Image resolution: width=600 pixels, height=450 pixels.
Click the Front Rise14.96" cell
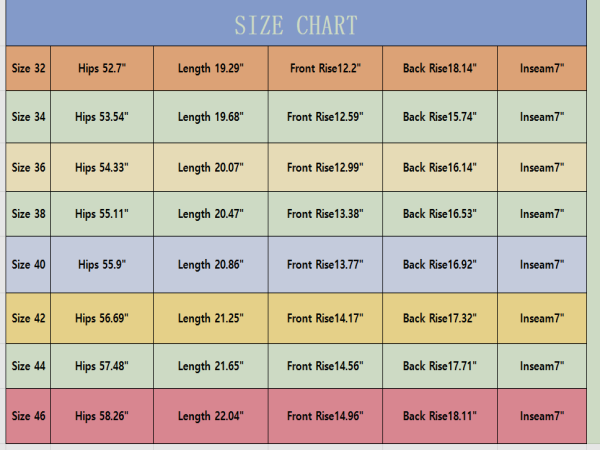(x=325, y=416)
